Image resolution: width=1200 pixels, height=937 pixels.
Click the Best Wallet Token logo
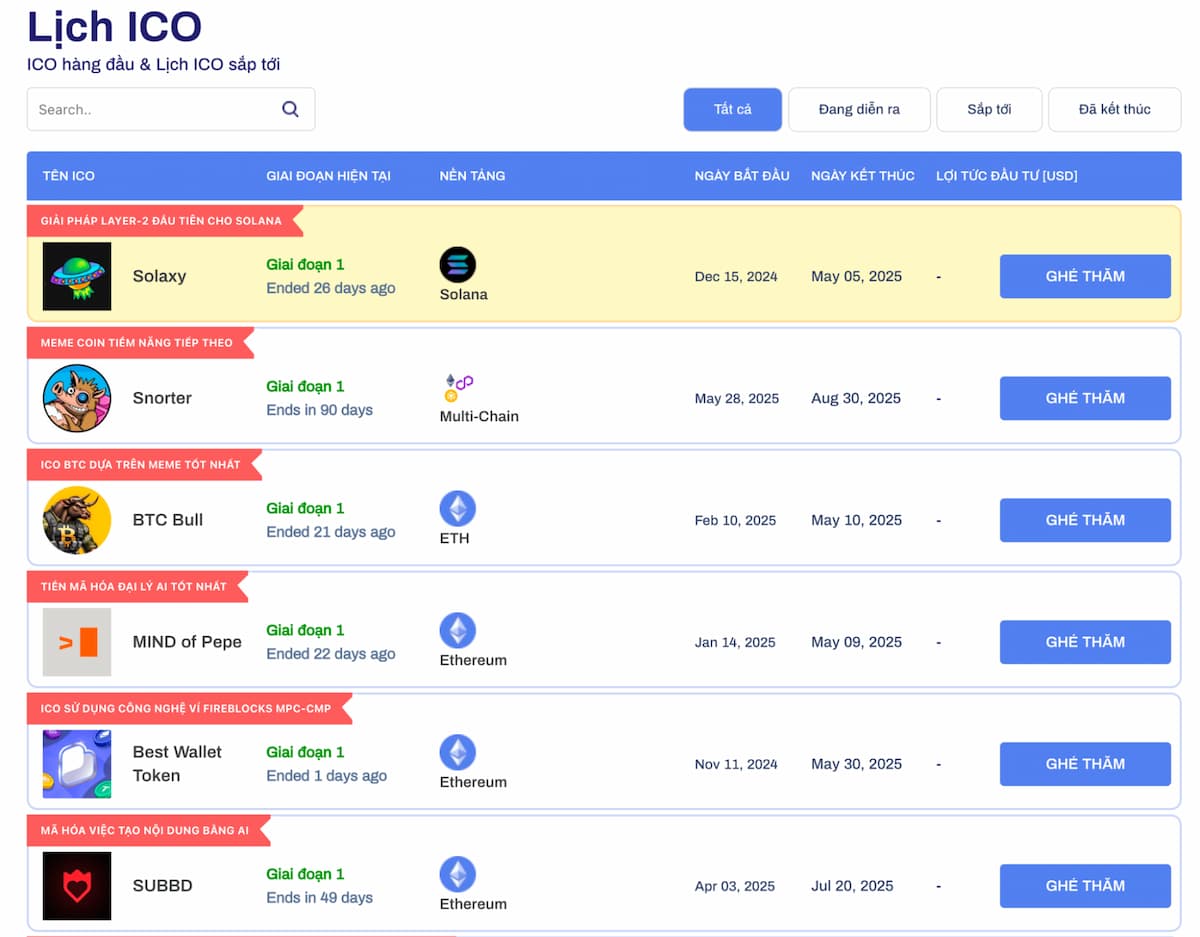pos(77,764)
